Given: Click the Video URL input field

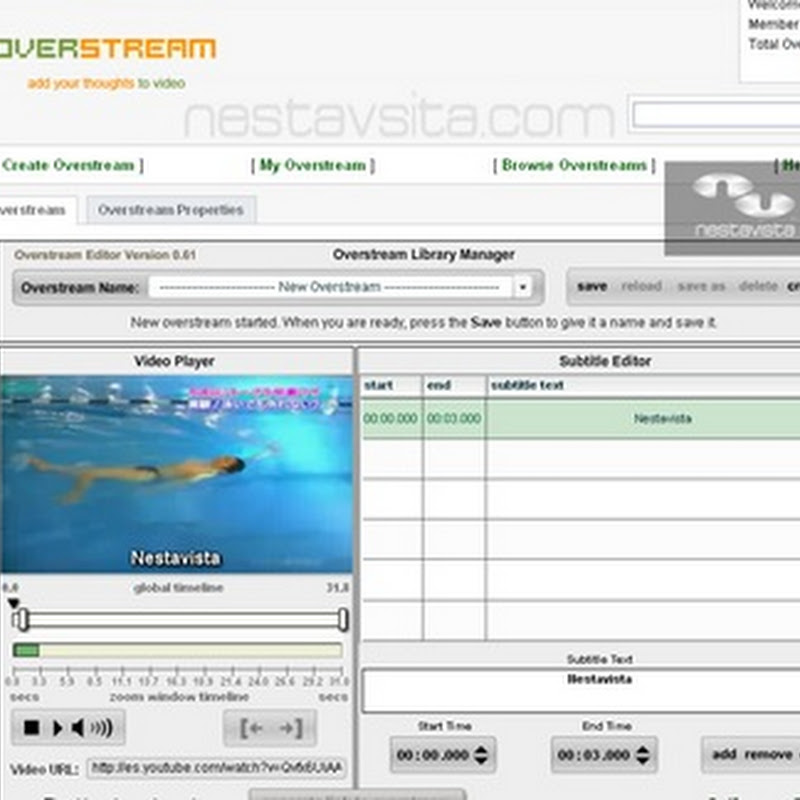Looking at the screenshot, I should click(x=216, y=767).
